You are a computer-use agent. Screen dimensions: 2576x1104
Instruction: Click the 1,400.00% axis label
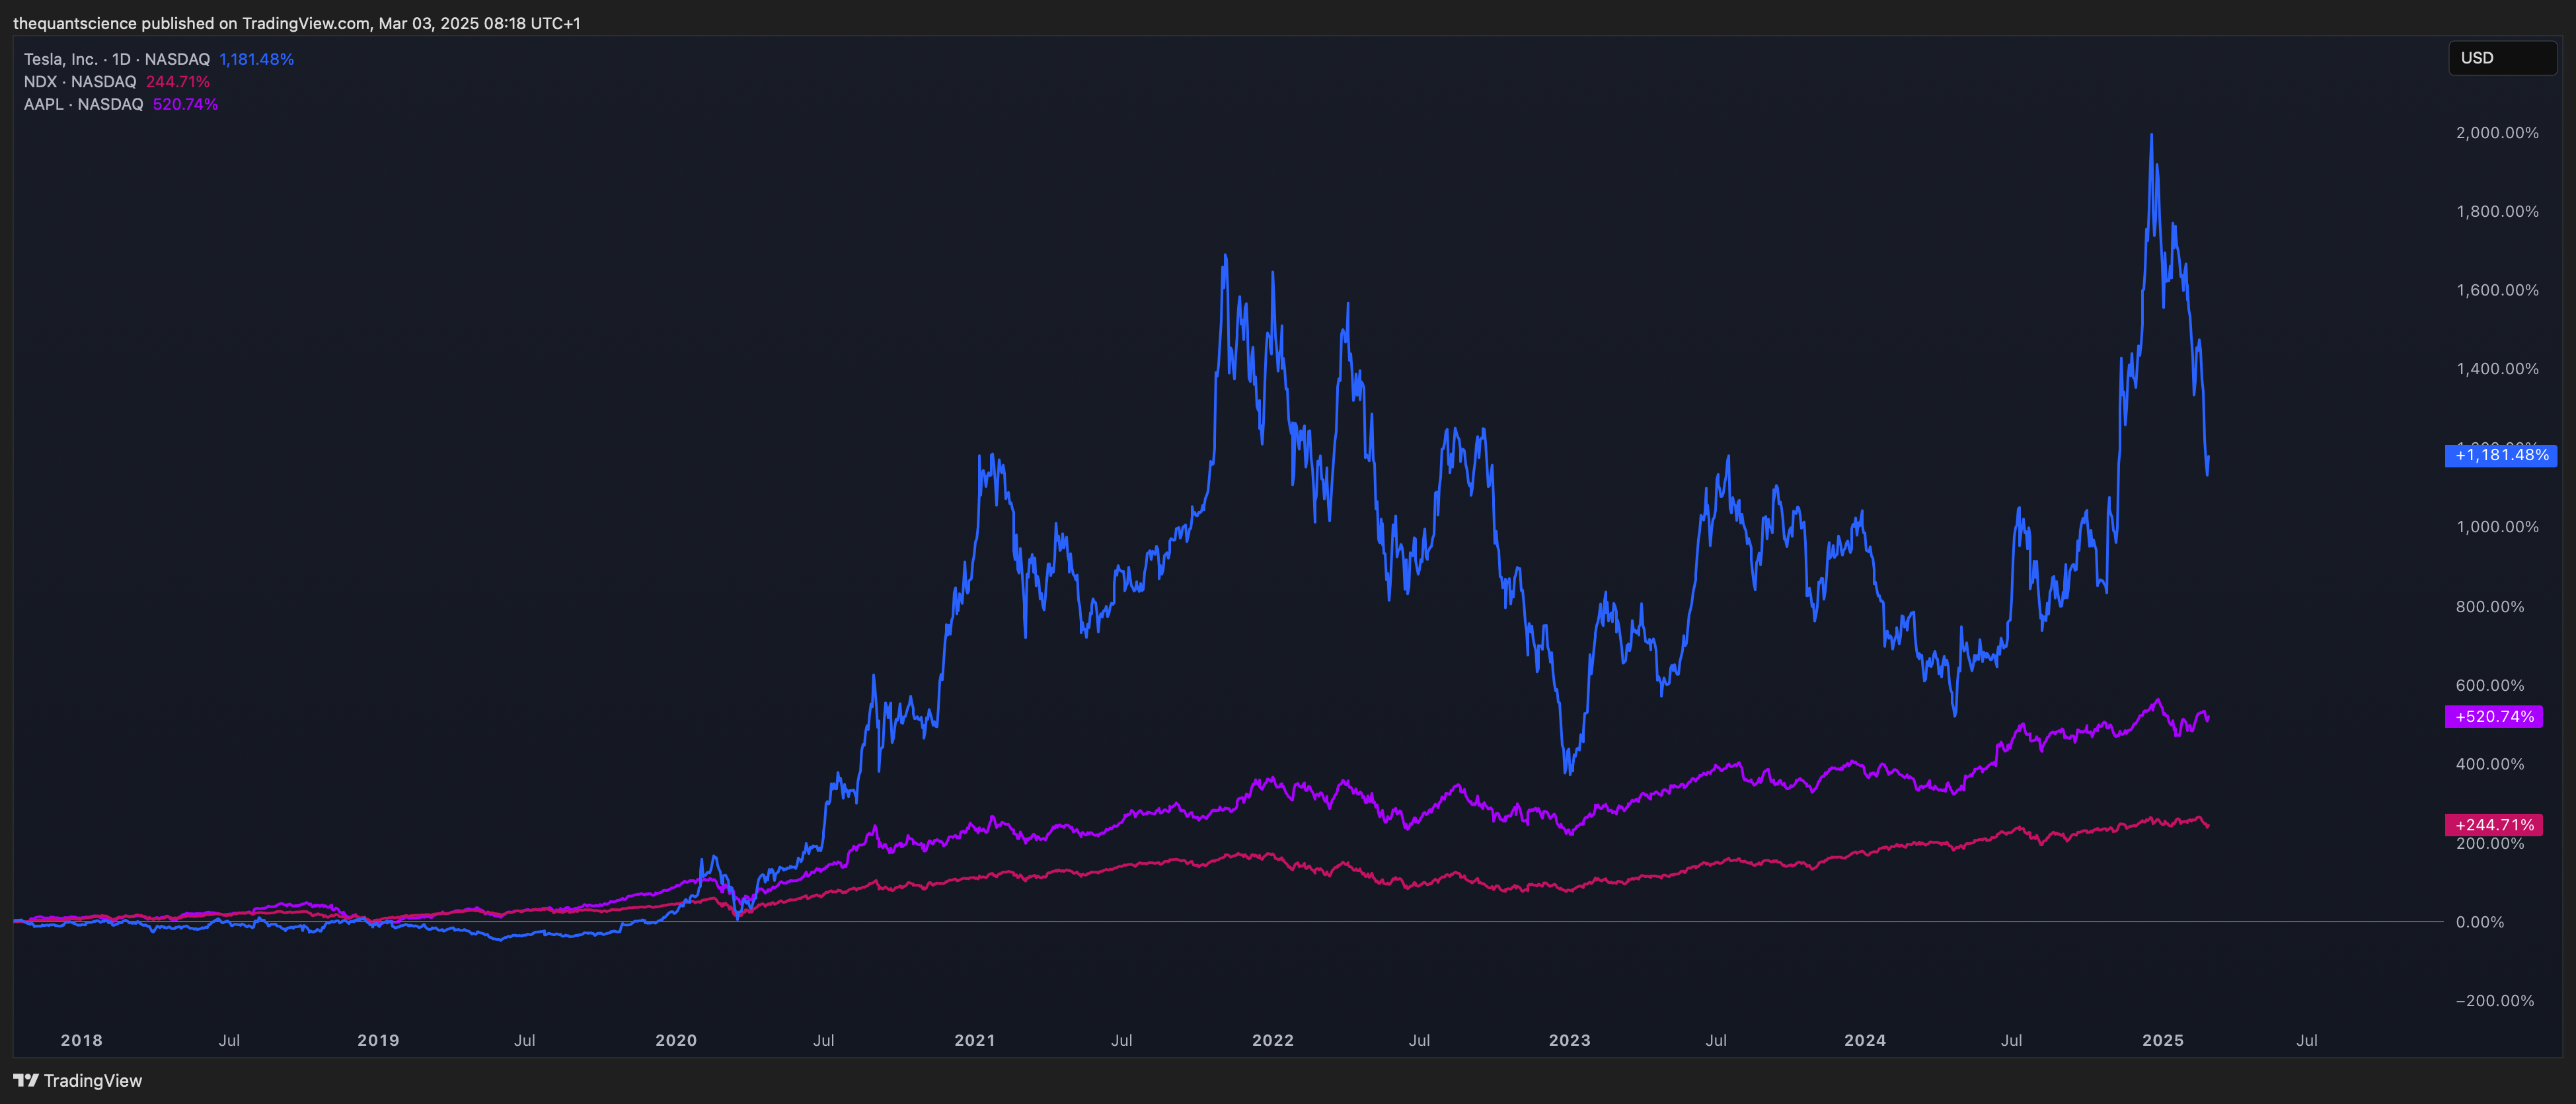click(2497, 369)
